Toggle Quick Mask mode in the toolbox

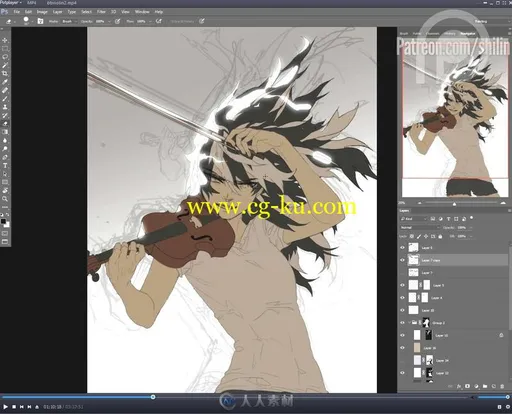(5, 233)
